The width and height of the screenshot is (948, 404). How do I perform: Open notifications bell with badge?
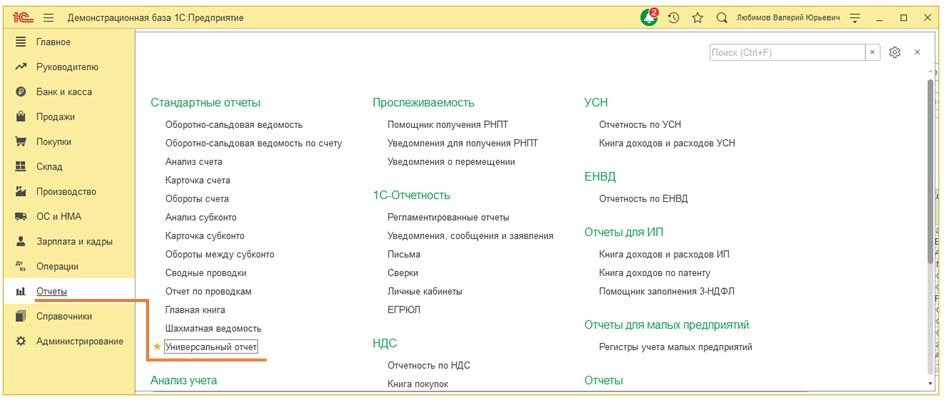pos(649,18)
